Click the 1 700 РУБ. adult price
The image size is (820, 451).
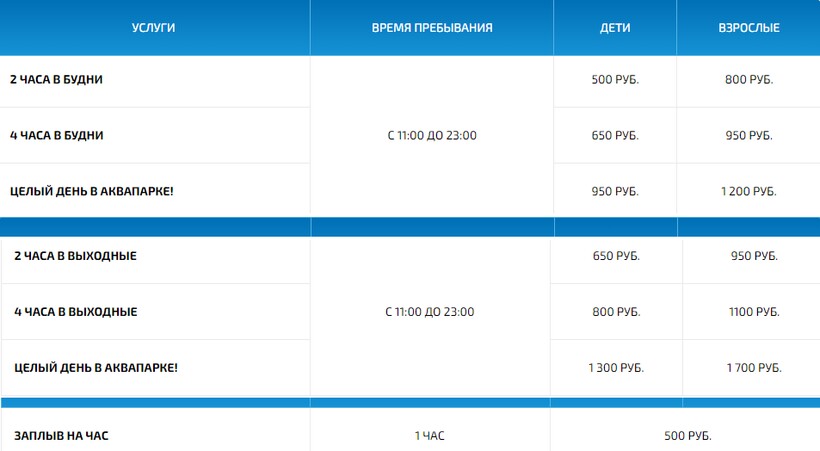pos(754,368)
